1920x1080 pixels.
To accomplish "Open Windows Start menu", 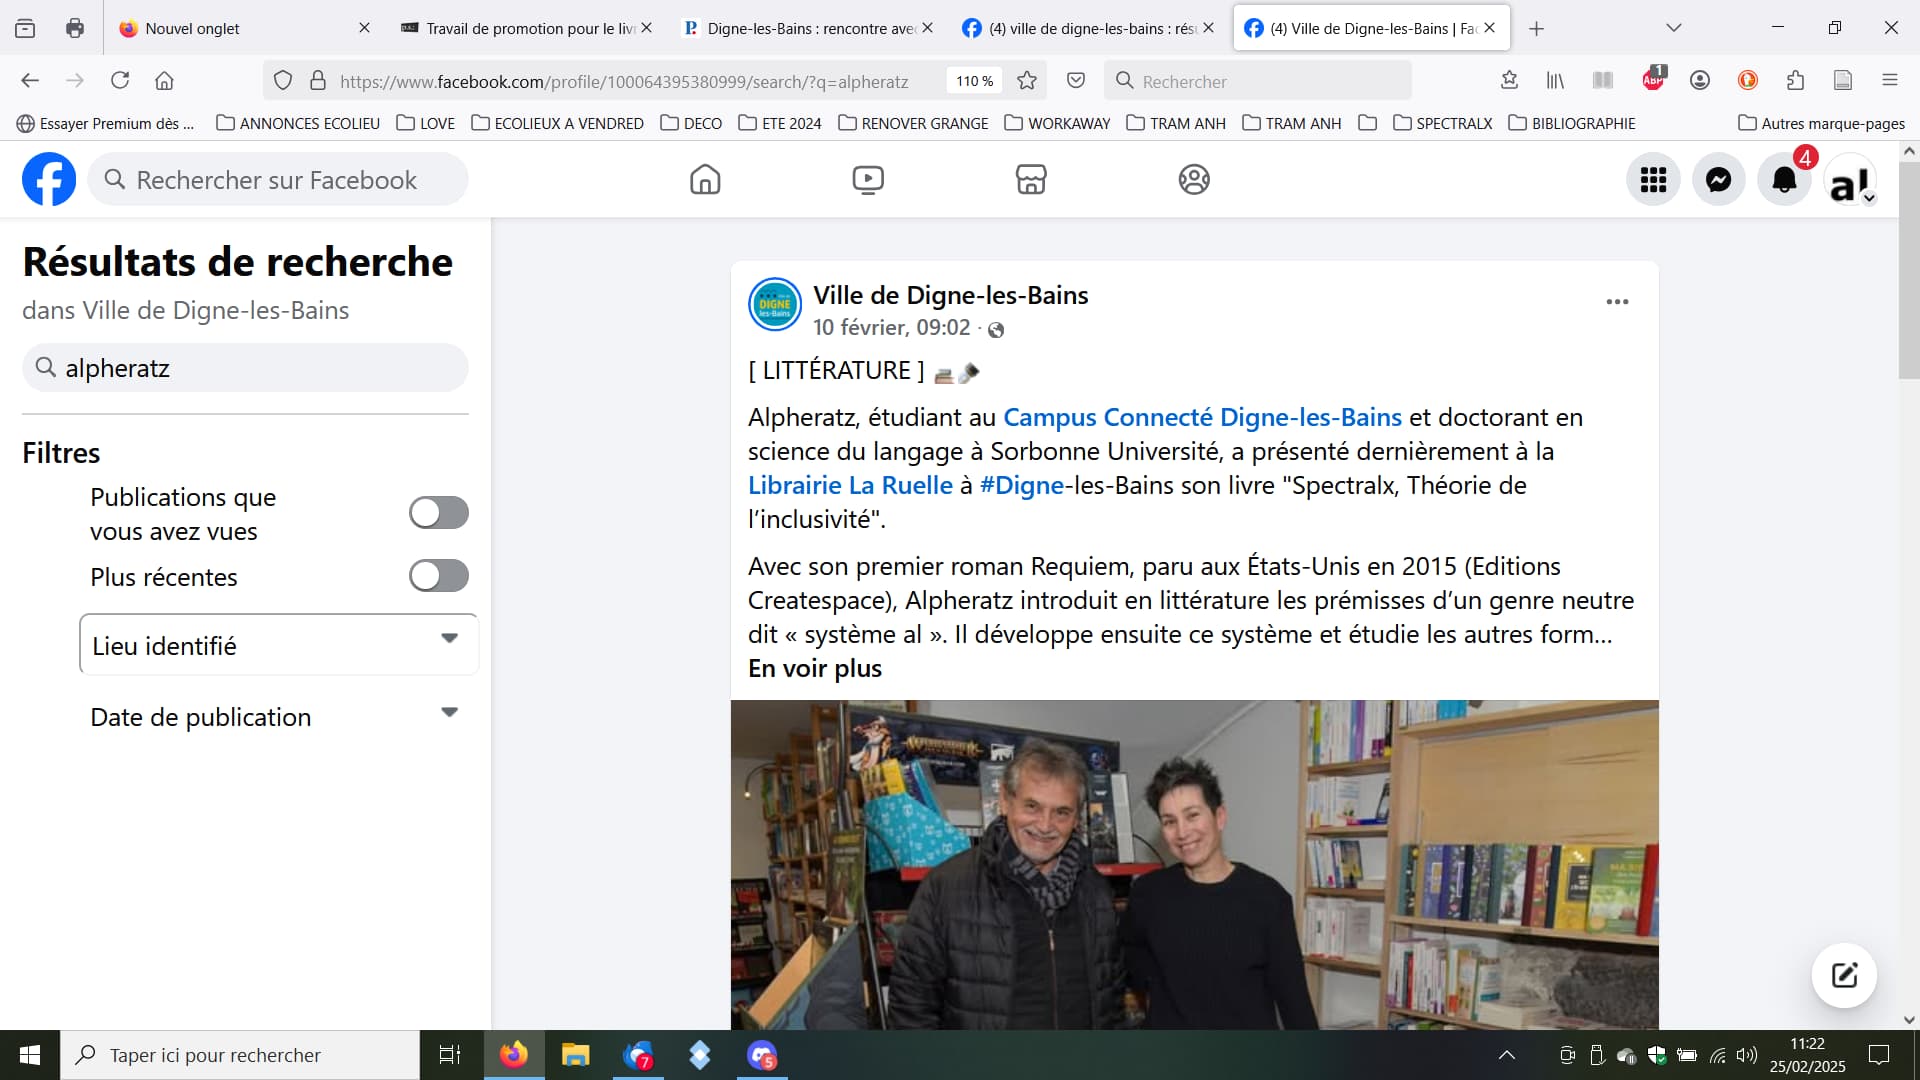I will pyautogui.click(x=30, y=1055).
